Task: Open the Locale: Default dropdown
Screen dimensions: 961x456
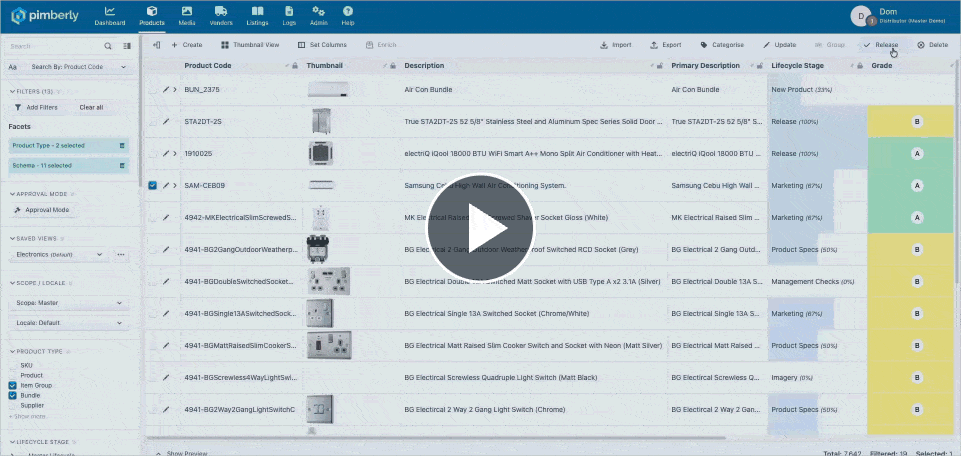Action: tap(69, 322)
